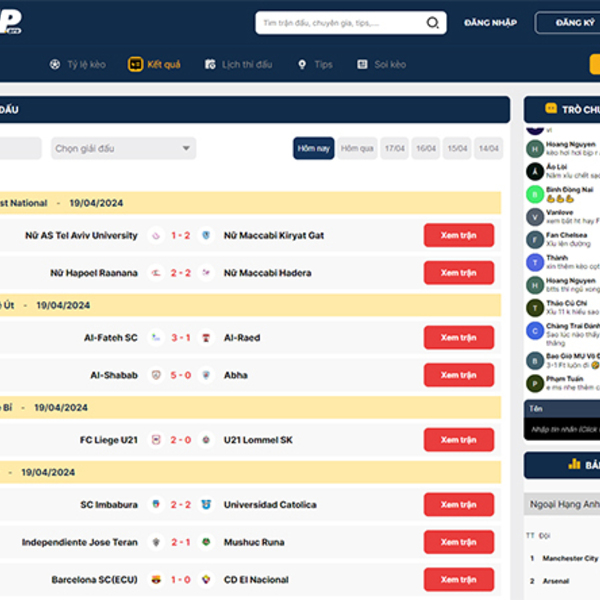Click the Al-Shabab team logo

[x=156, y=375]
